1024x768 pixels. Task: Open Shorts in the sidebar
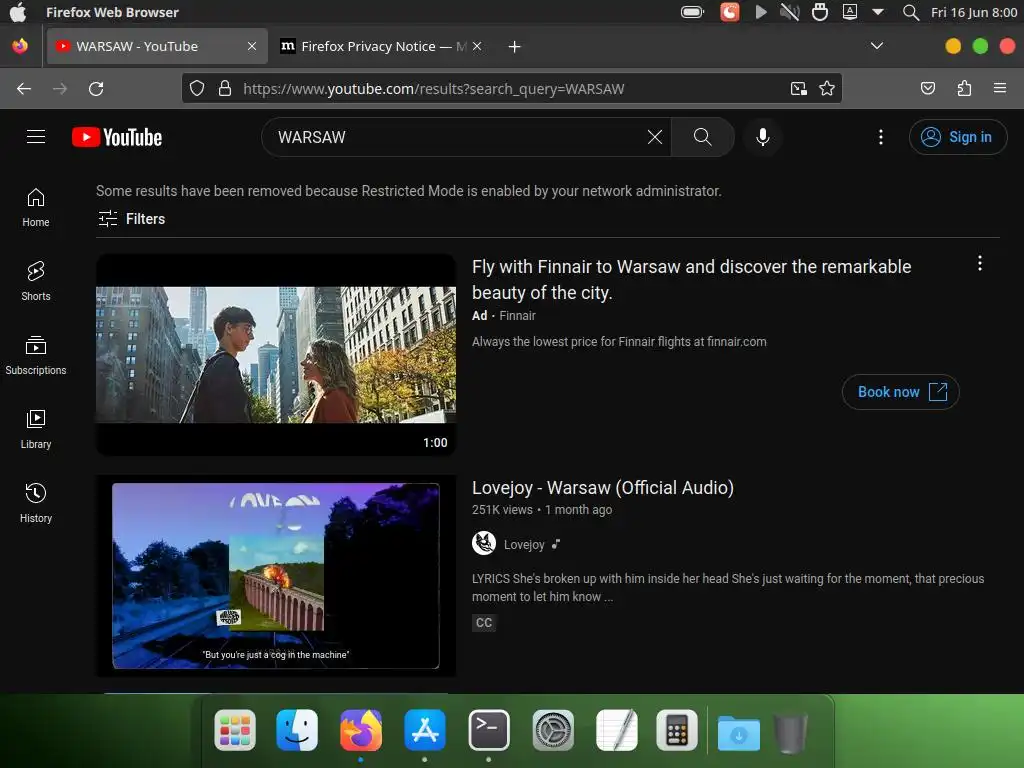click(36, 281)
